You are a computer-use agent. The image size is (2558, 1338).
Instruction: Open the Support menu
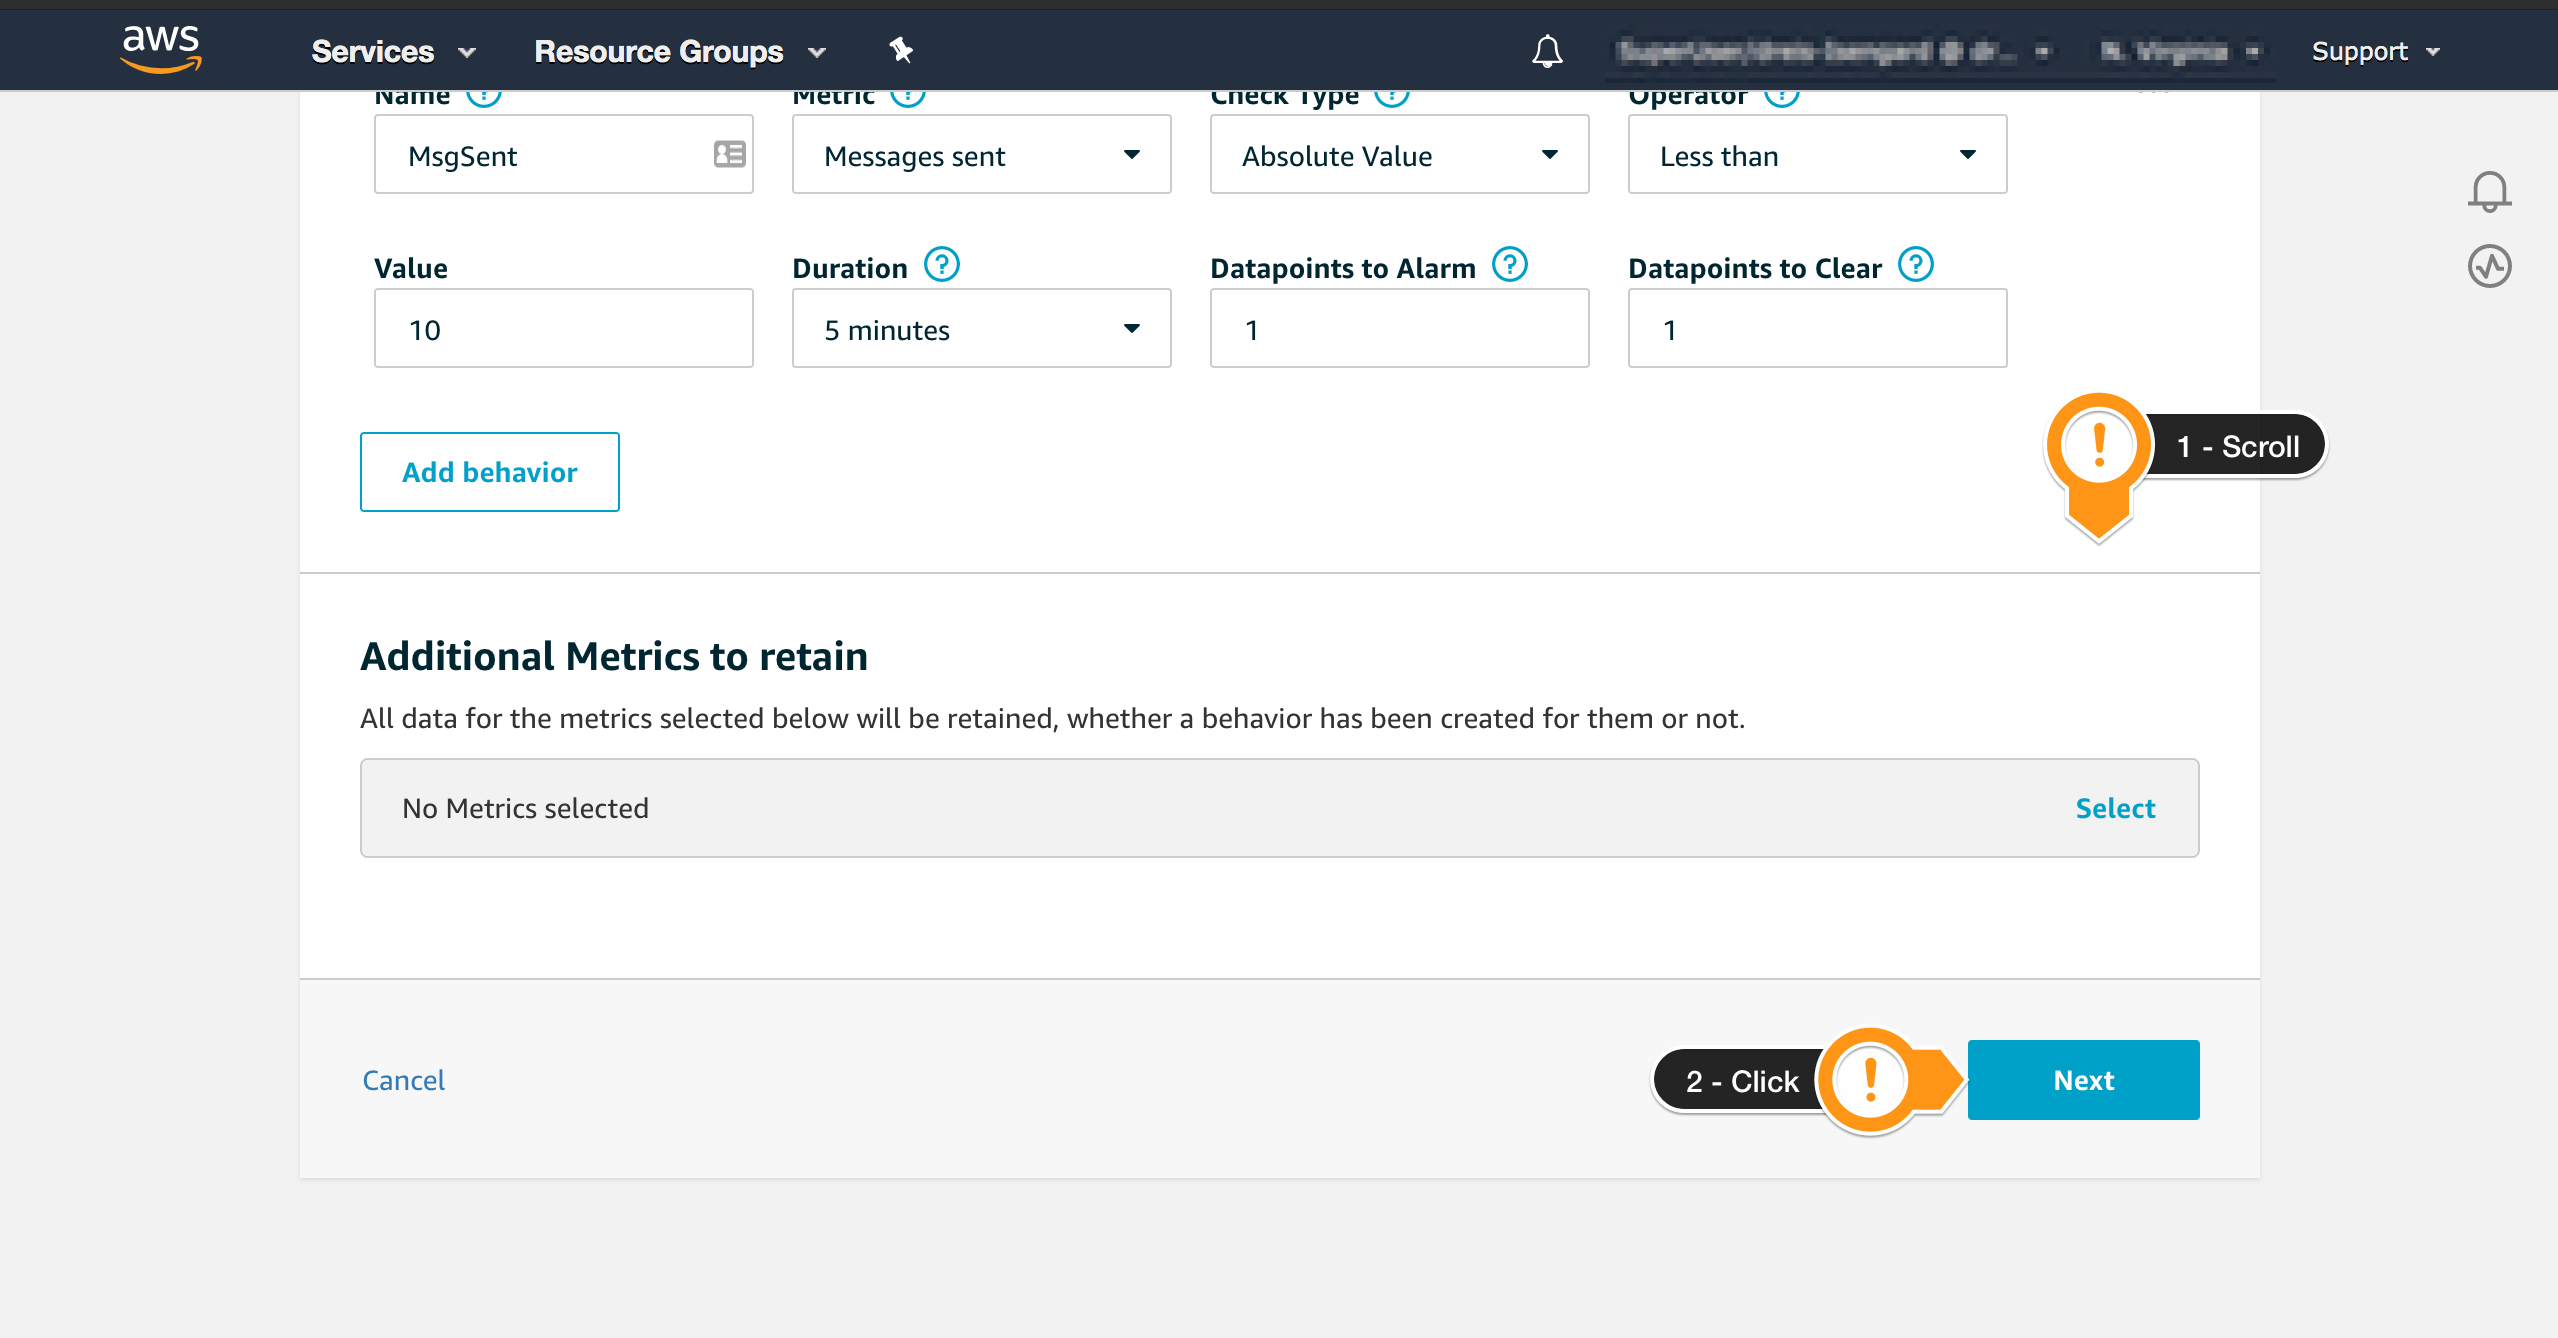tap(2376, 51)
